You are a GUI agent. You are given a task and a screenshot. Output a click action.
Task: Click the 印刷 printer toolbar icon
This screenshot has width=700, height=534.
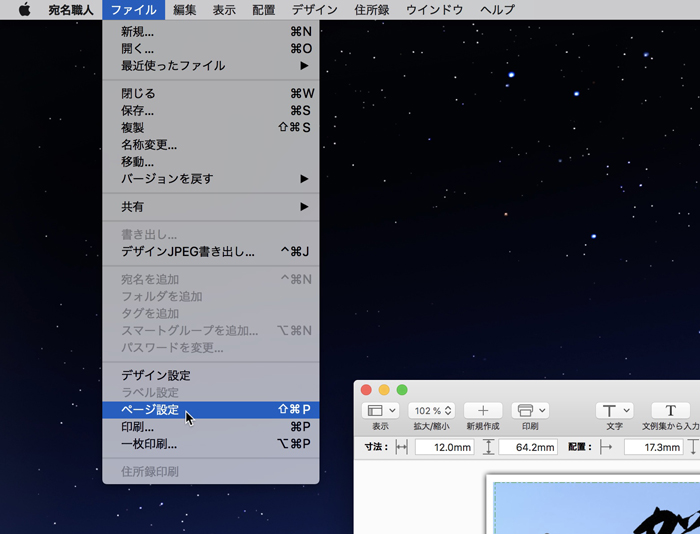click(x=530, y=410)
